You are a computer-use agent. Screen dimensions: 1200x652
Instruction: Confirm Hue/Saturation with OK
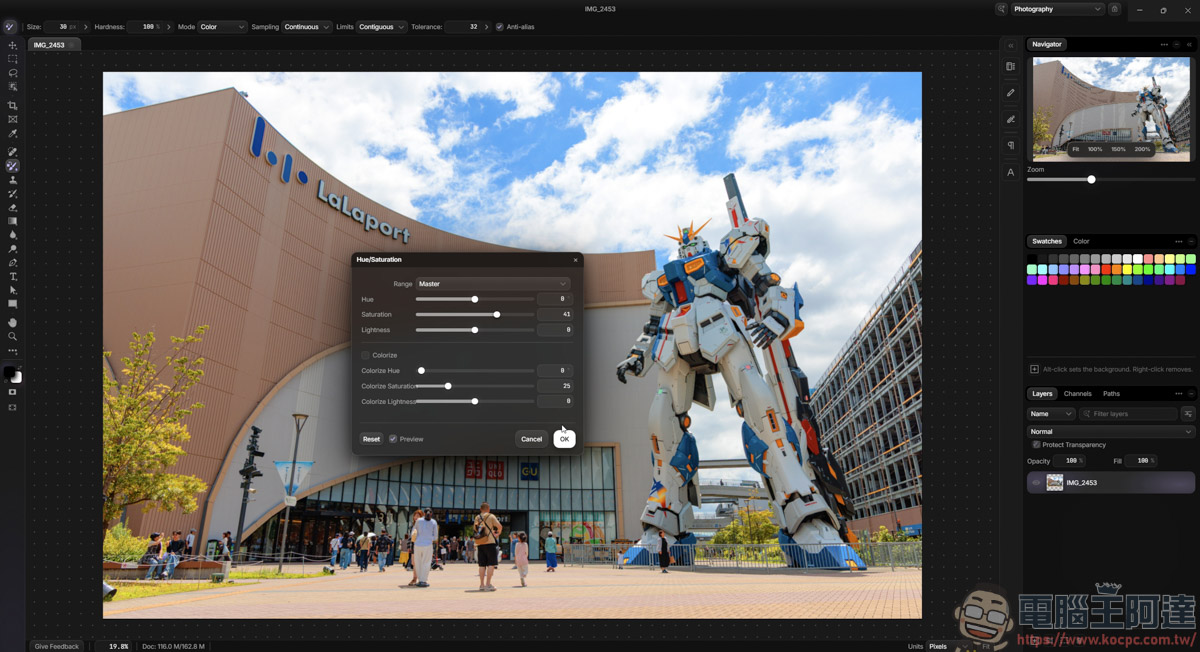(x=564, y=439)
